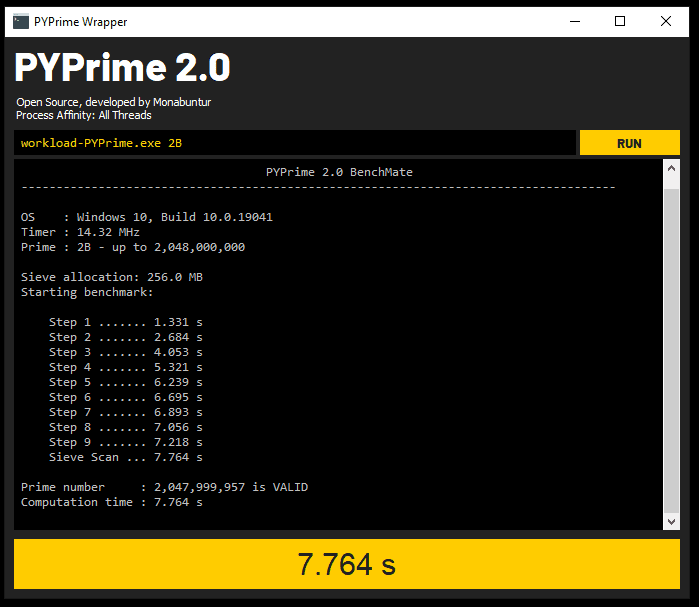Click 'Open Source, developed by Monabuntur' text
Viewport: 699px width, 607px height.
pos(114,102)
